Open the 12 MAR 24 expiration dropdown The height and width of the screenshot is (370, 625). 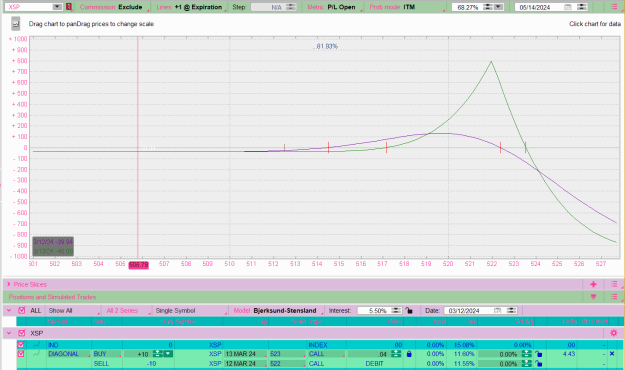pos(245,363)
